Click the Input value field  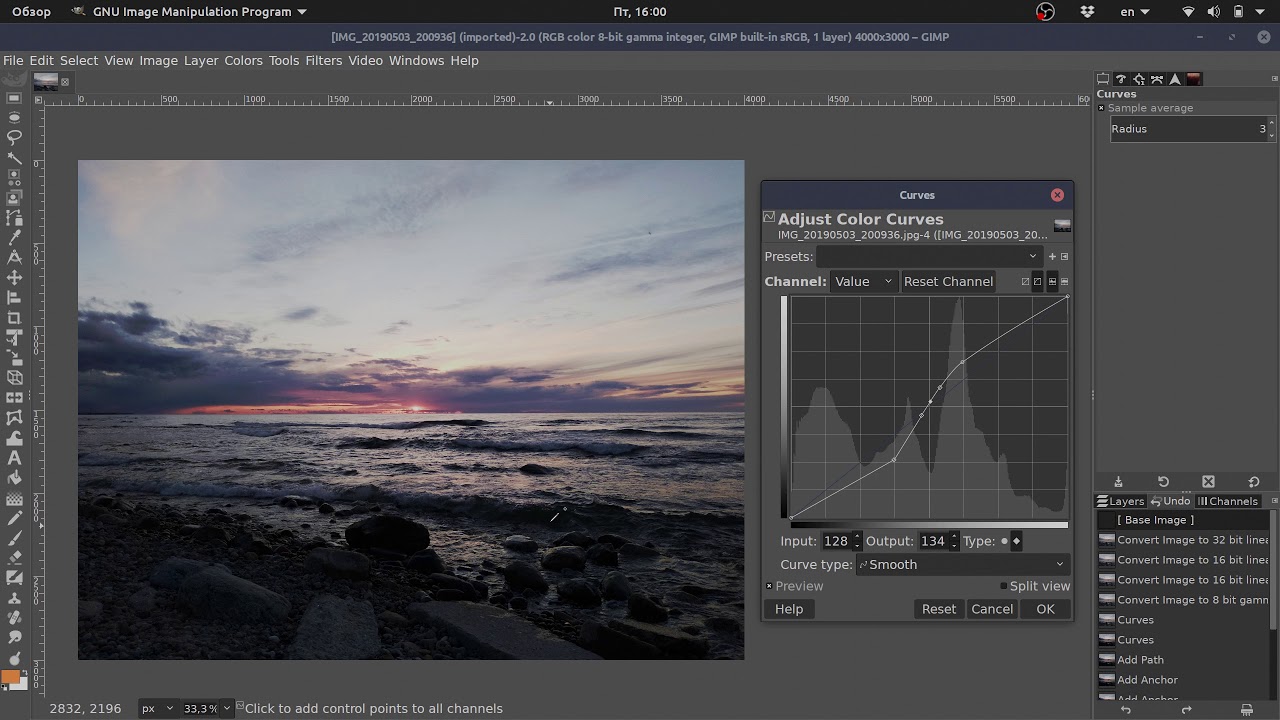[x=836, y=541]
